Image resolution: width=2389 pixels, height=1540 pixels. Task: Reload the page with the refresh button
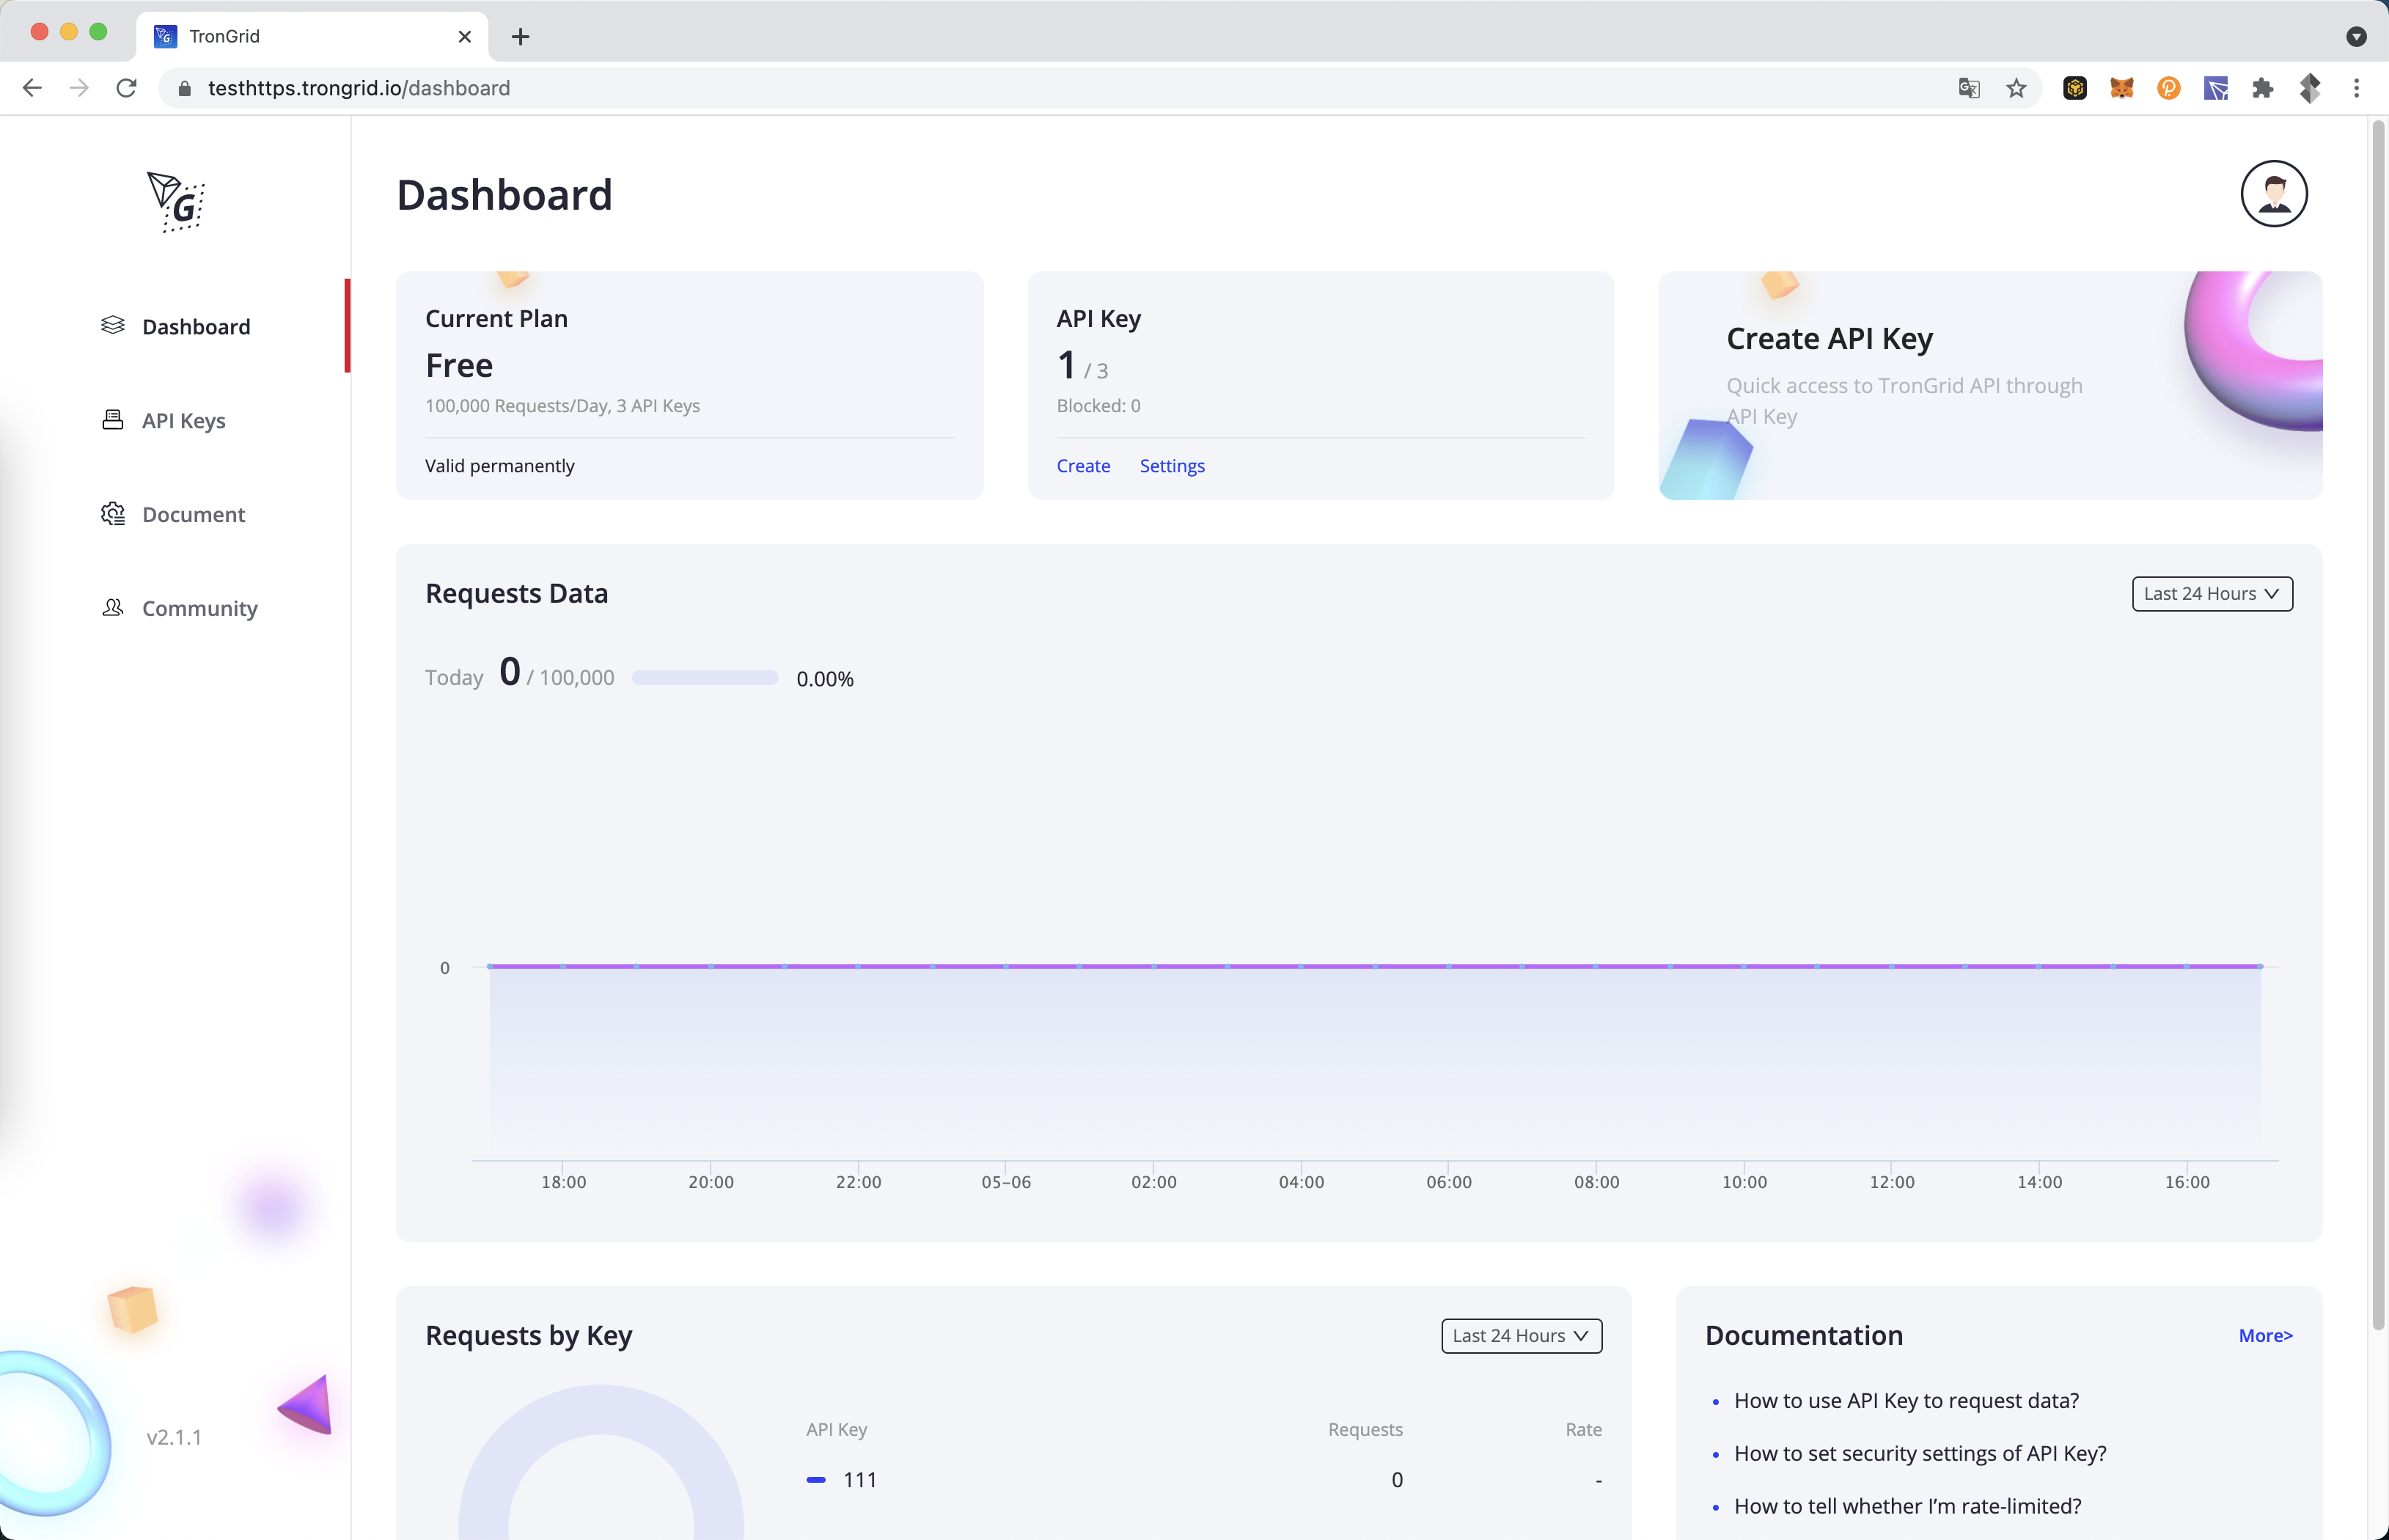126,88
